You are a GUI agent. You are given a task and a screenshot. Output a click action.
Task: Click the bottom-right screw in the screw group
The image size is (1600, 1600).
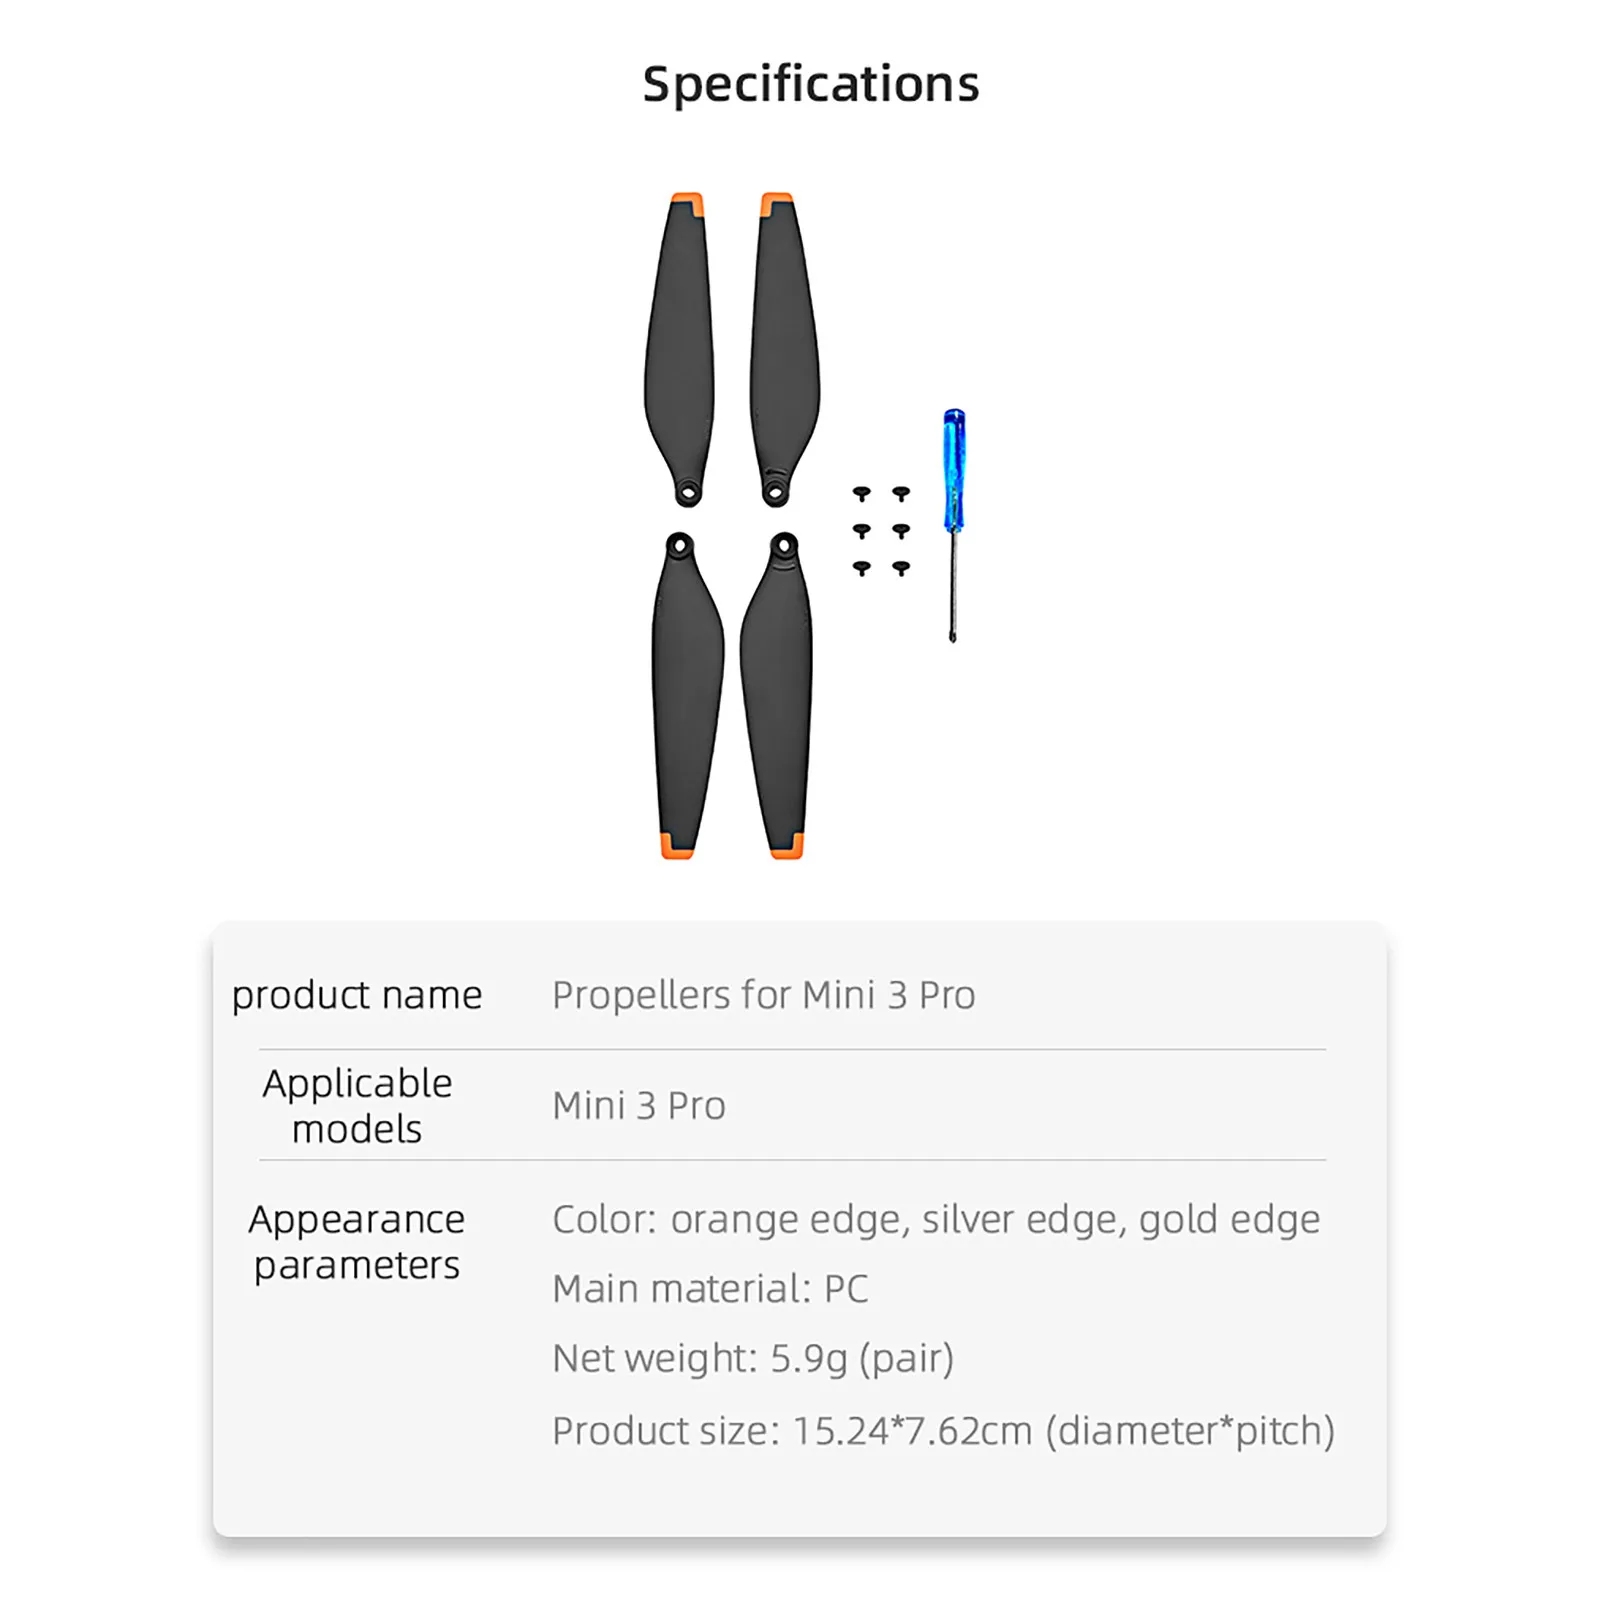click(x=901, y=568)
